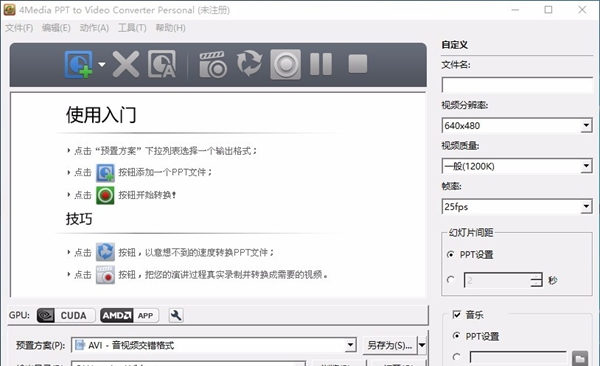Image resolution: width=600 pixels, height=366 pixels.
Task: Click the 自定义 panel heading
Action: (454, 45)
